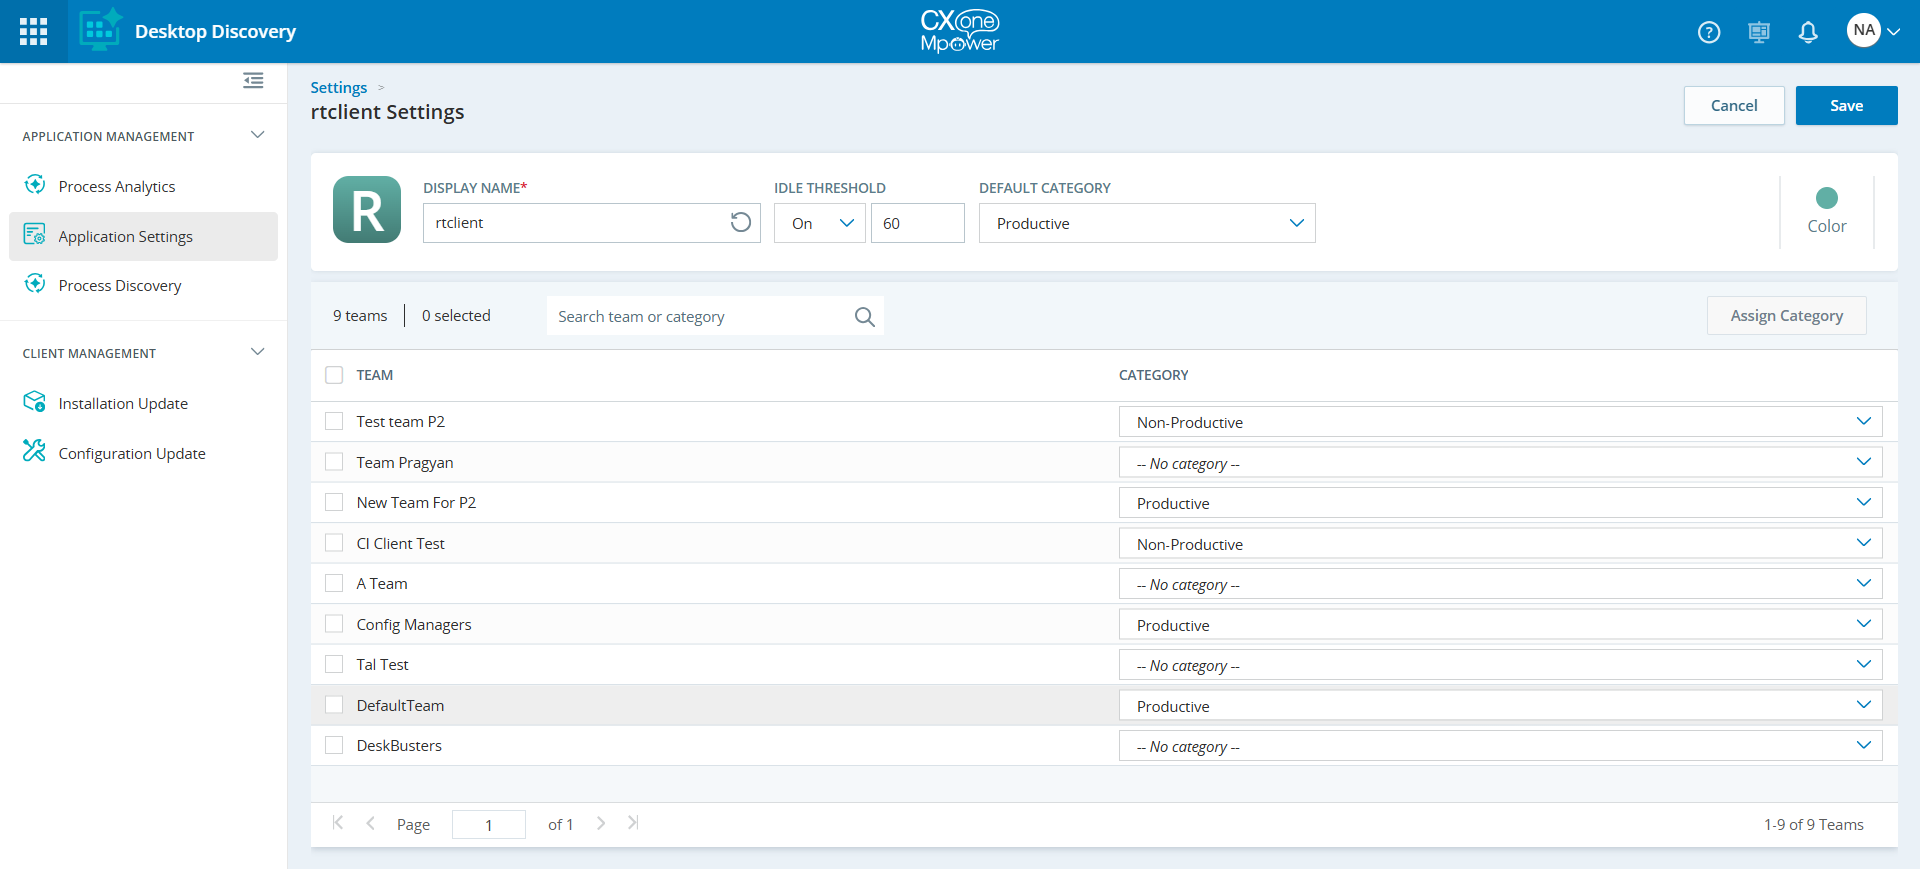Reset display name with the revert icon

point(740,222)
